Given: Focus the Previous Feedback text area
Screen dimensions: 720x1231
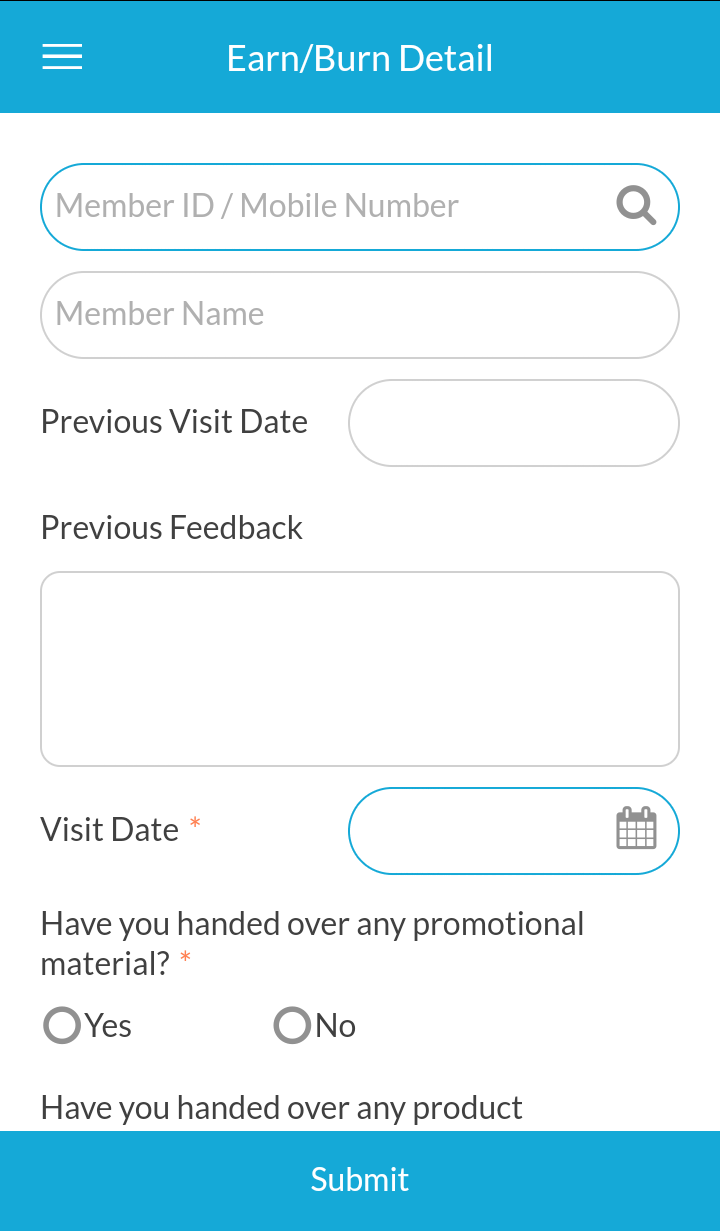Looking at the screenshot, I should 360,668.
